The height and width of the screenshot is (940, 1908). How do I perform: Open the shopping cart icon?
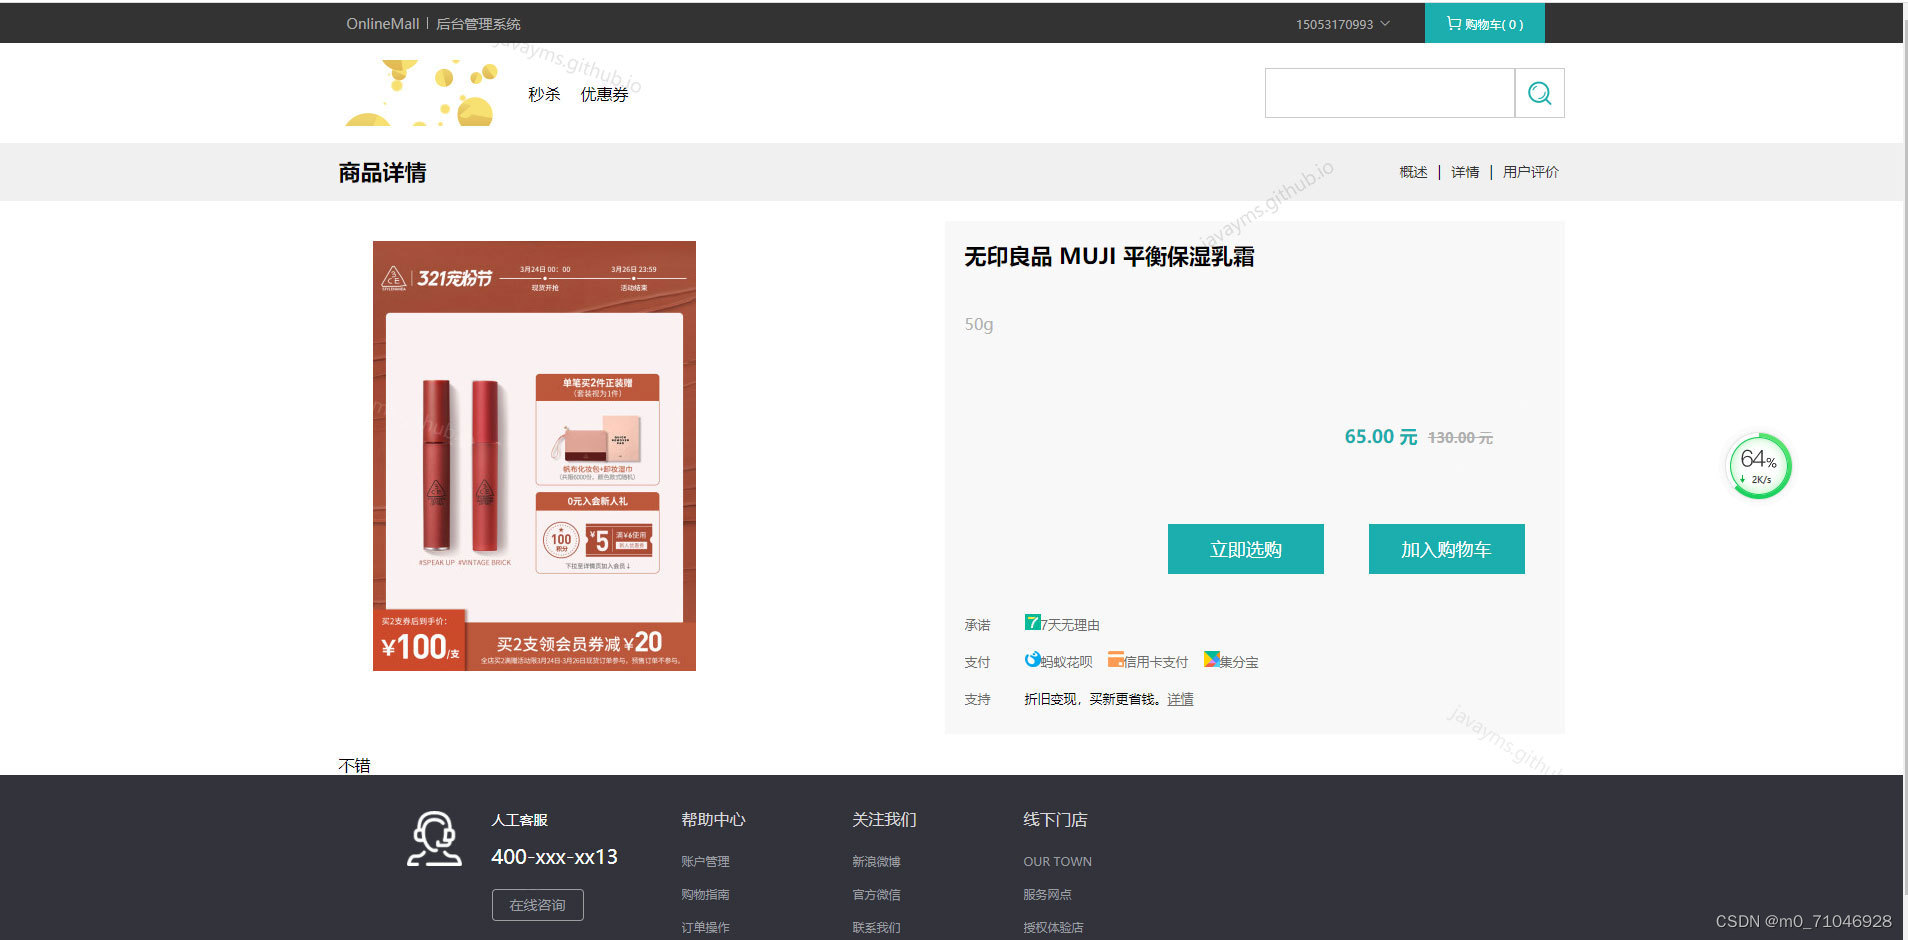coord(1453,23)
